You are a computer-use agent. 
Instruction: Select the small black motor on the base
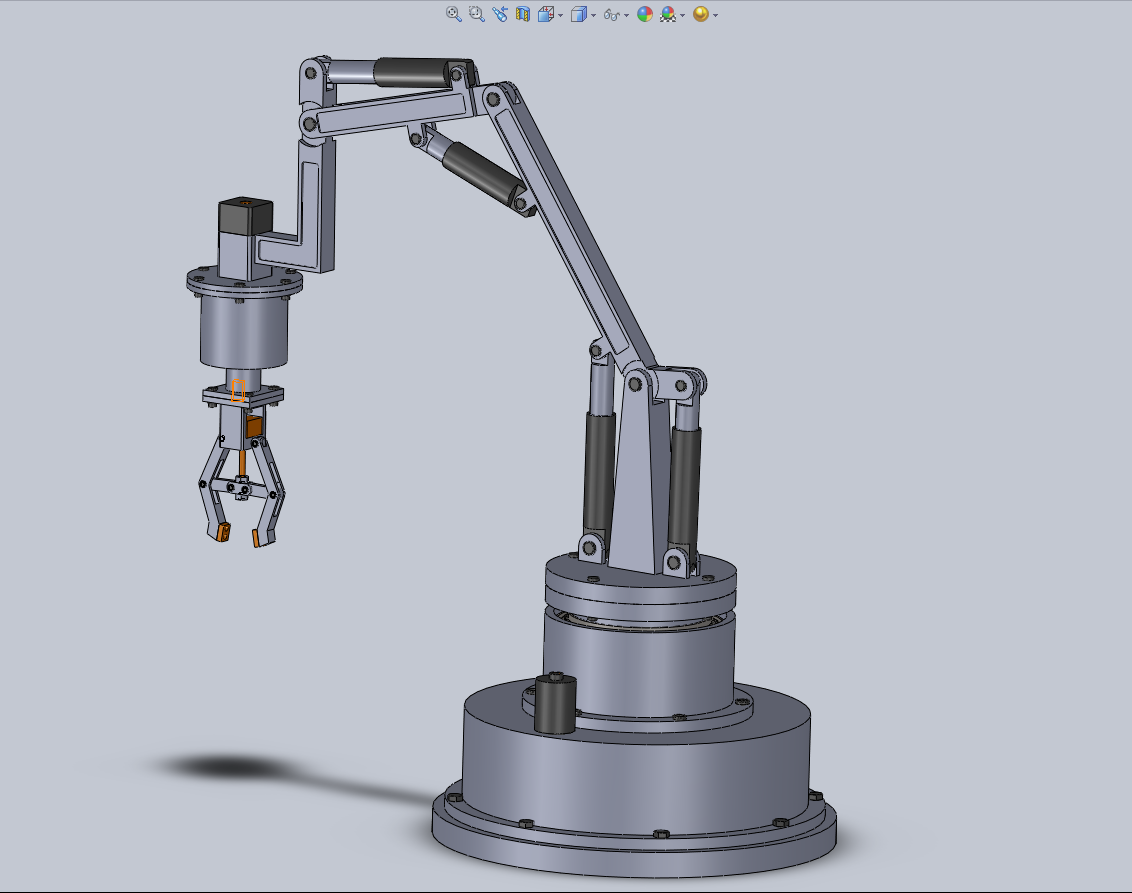coord(554,705)
